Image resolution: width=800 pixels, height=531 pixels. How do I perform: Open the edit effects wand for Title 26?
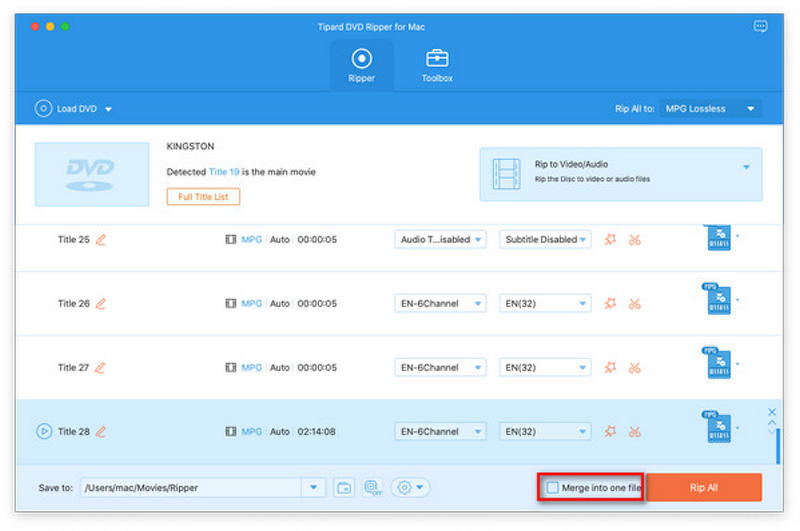click(610, 304)
